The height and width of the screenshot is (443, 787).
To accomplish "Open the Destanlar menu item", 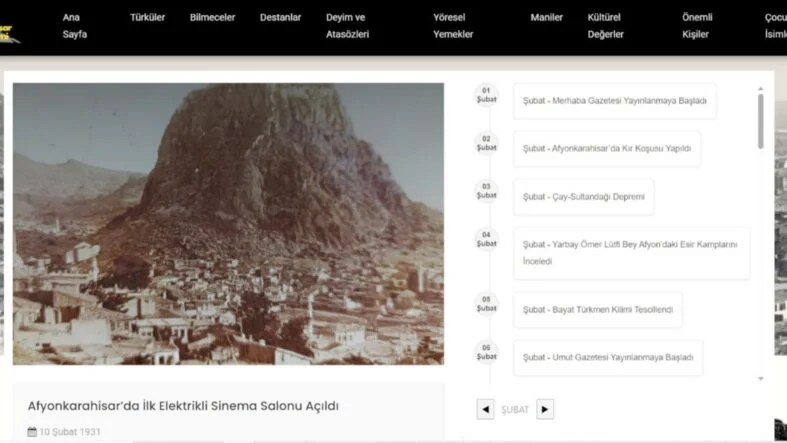I will coord(281,18).
